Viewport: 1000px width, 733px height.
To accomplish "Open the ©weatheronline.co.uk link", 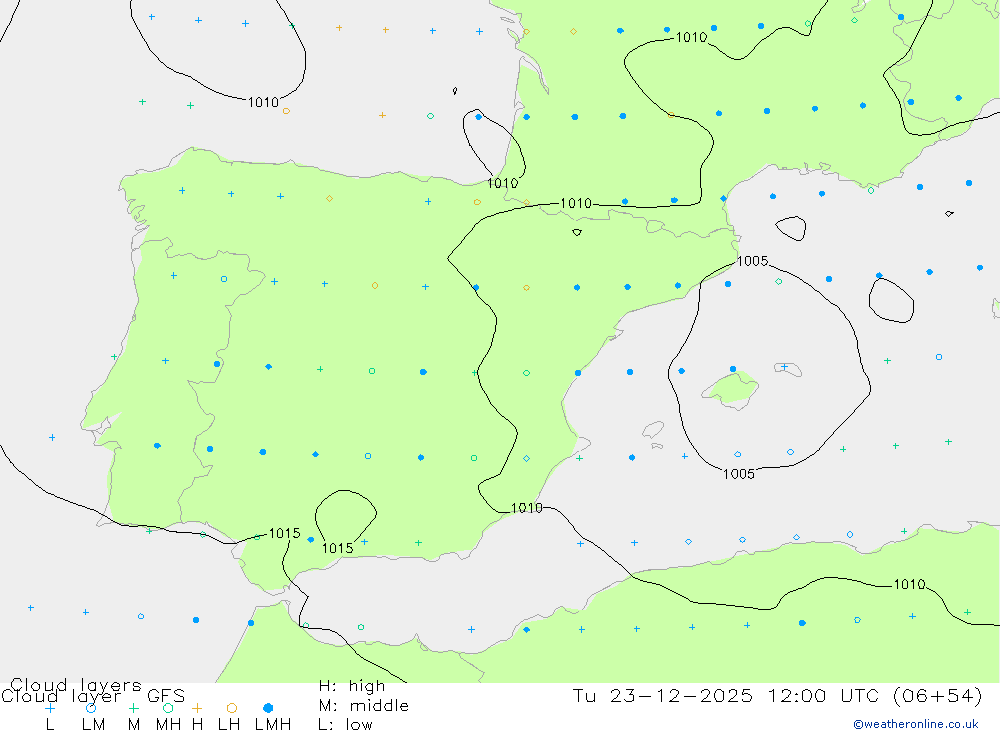I will 916,724.
